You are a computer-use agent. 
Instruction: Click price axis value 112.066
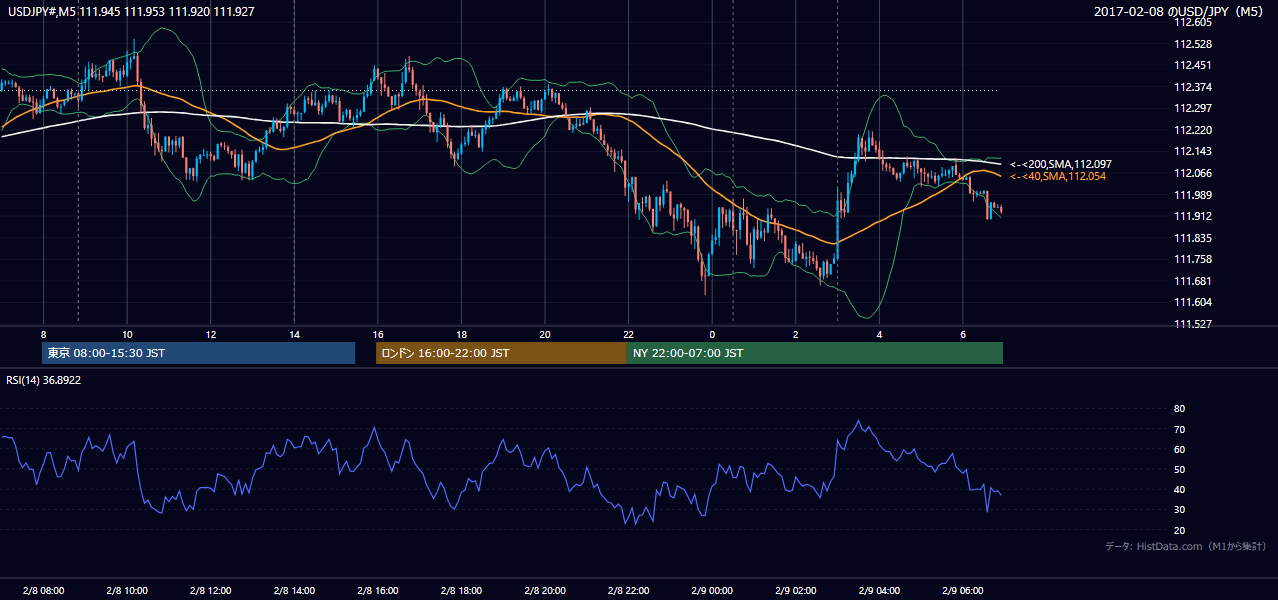point(1191,173)
